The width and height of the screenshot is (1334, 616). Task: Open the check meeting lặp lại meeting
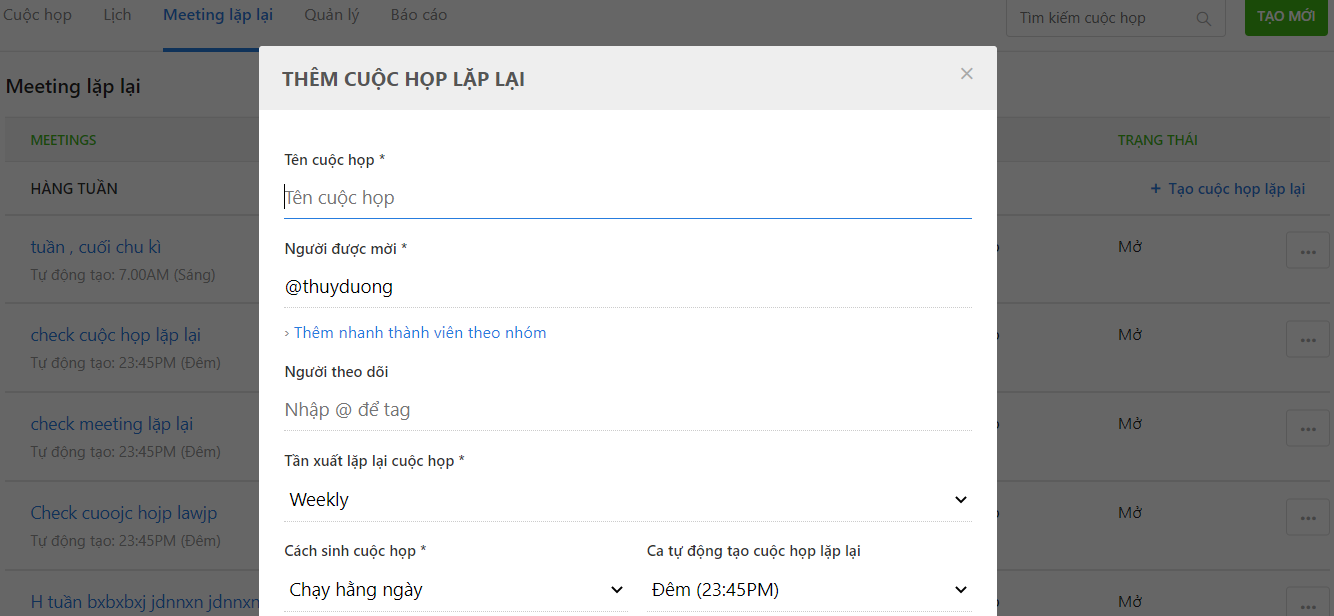pos(112,424)
